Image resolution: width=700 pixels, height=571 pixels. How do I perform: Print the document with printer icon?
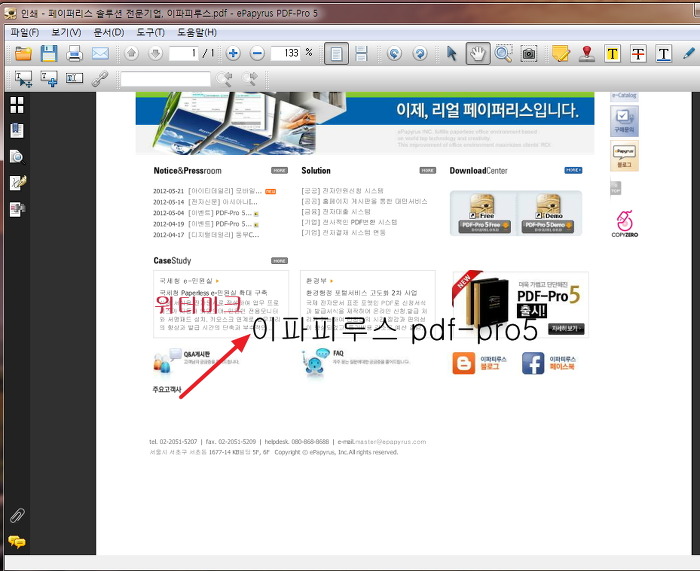[74, 54]
